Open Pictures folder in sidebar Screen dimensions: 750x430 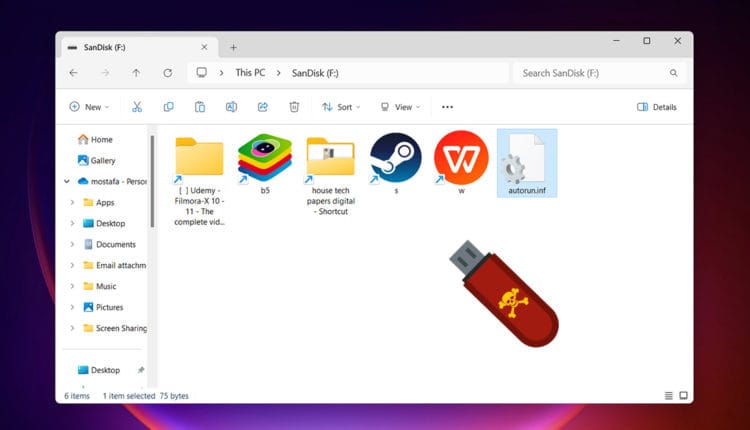[103, 307]
